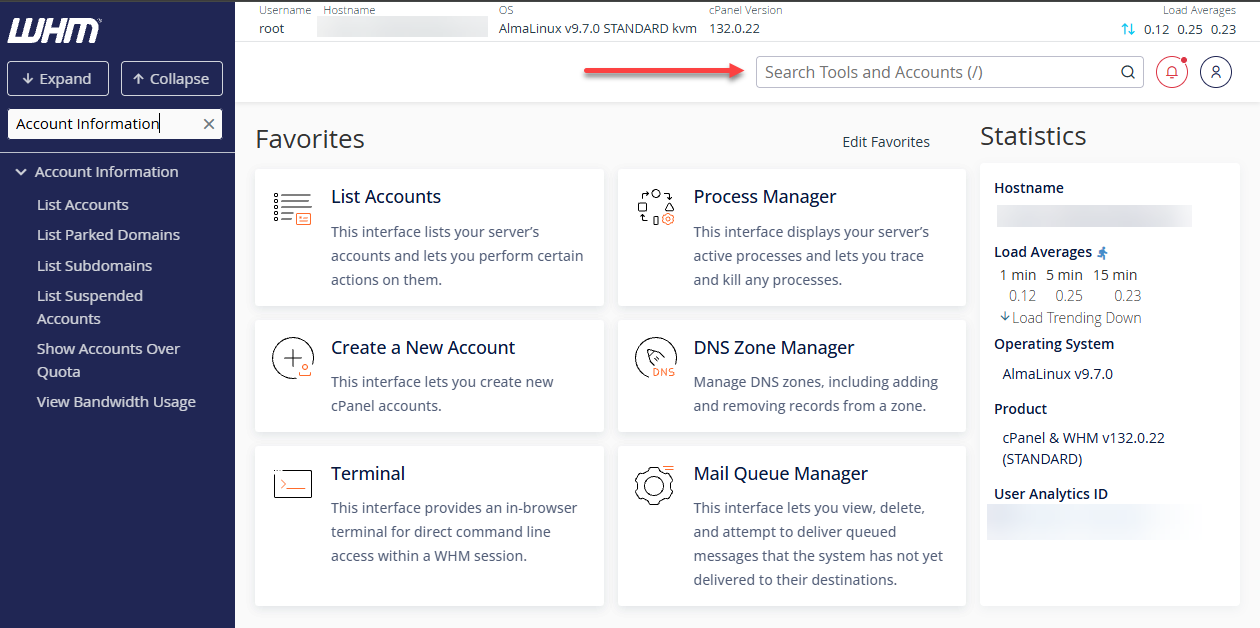Image resolution: width=1260 pixels, height=628 pixels.
Task: Click inside the Search Tools and Accounts field
Action: coord(930,71)
